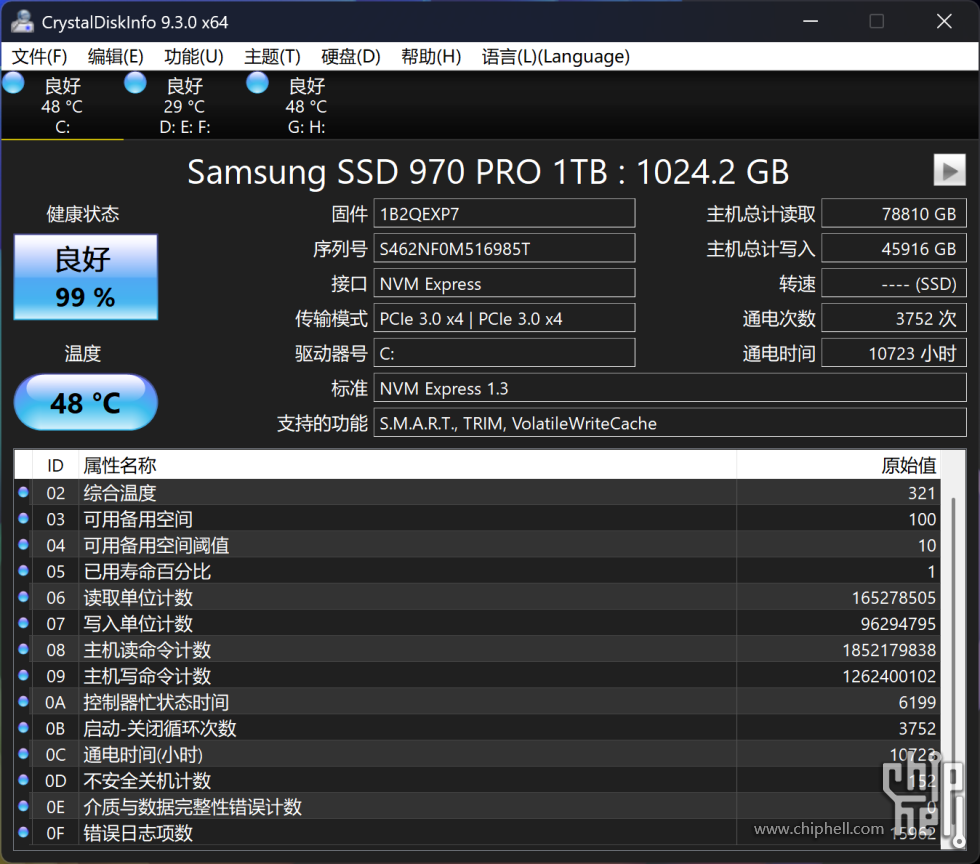Viewport: 980px width, 864px height.
Task: Select raw value 165278505 in row 06
Action: [893, 598]
